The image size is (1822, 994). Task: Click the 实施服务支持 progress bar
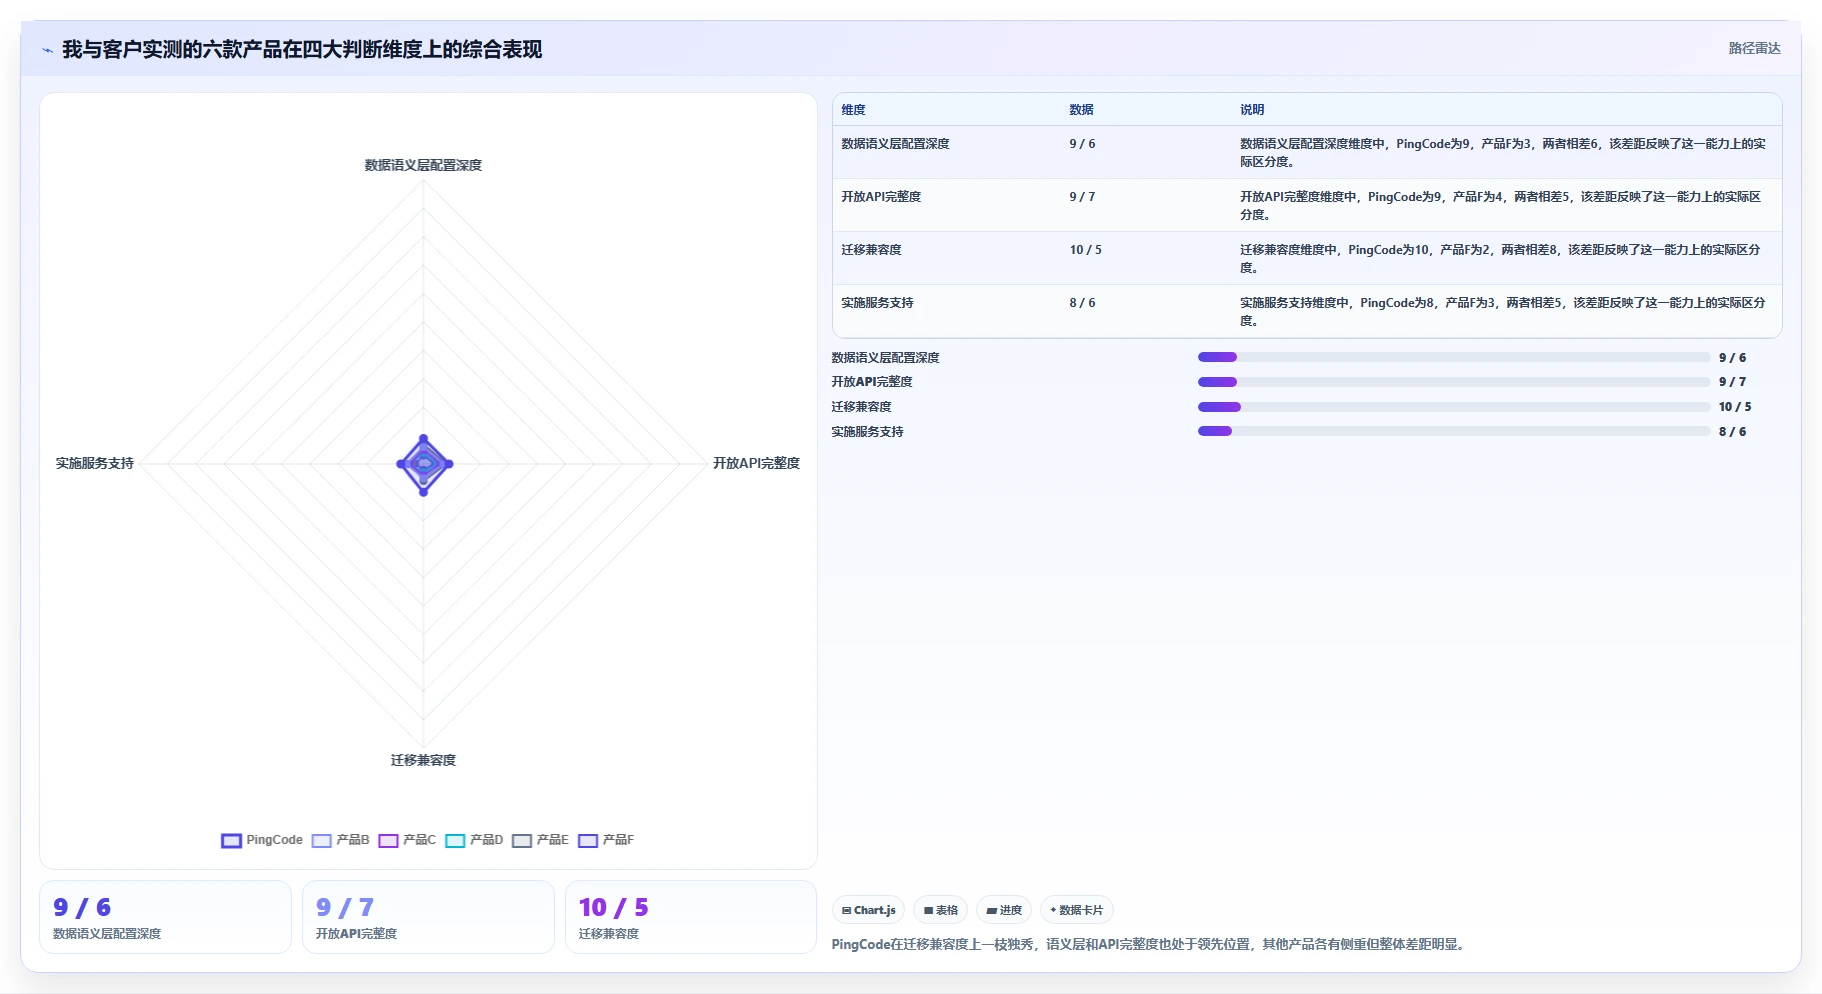coord(1454,431)
